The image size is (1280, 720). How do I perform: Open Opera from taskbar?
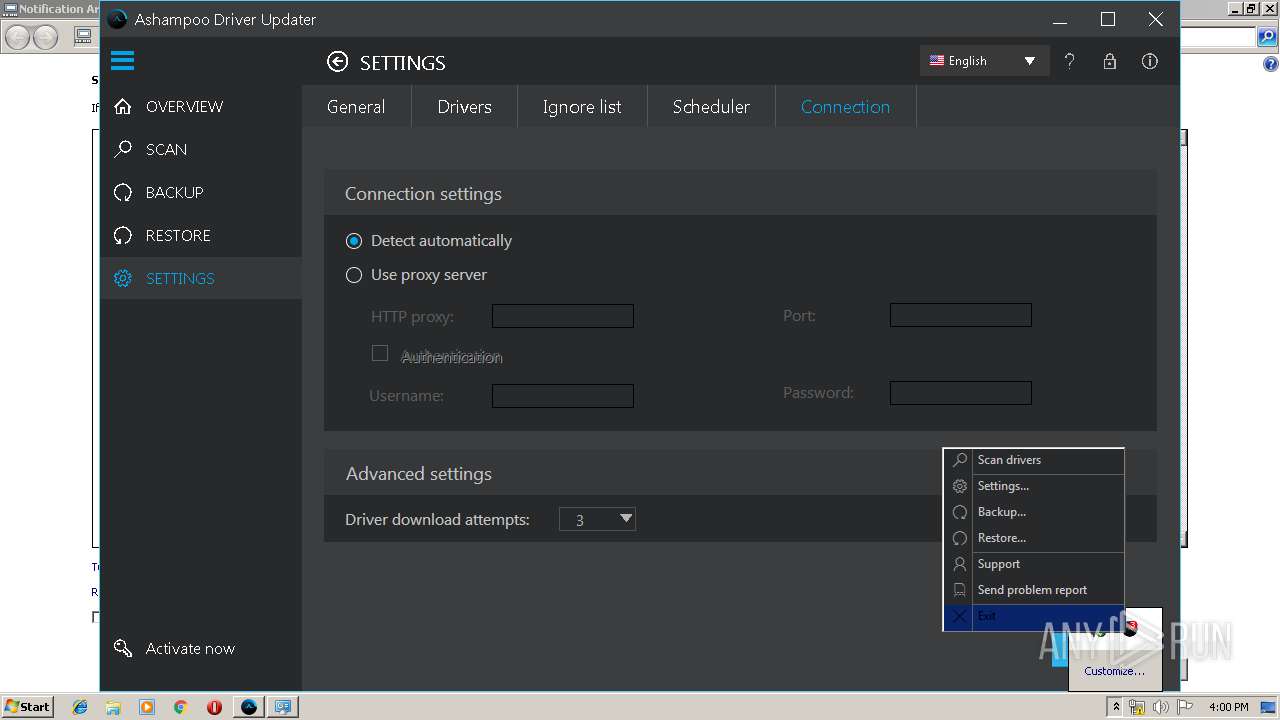[214, 707]
